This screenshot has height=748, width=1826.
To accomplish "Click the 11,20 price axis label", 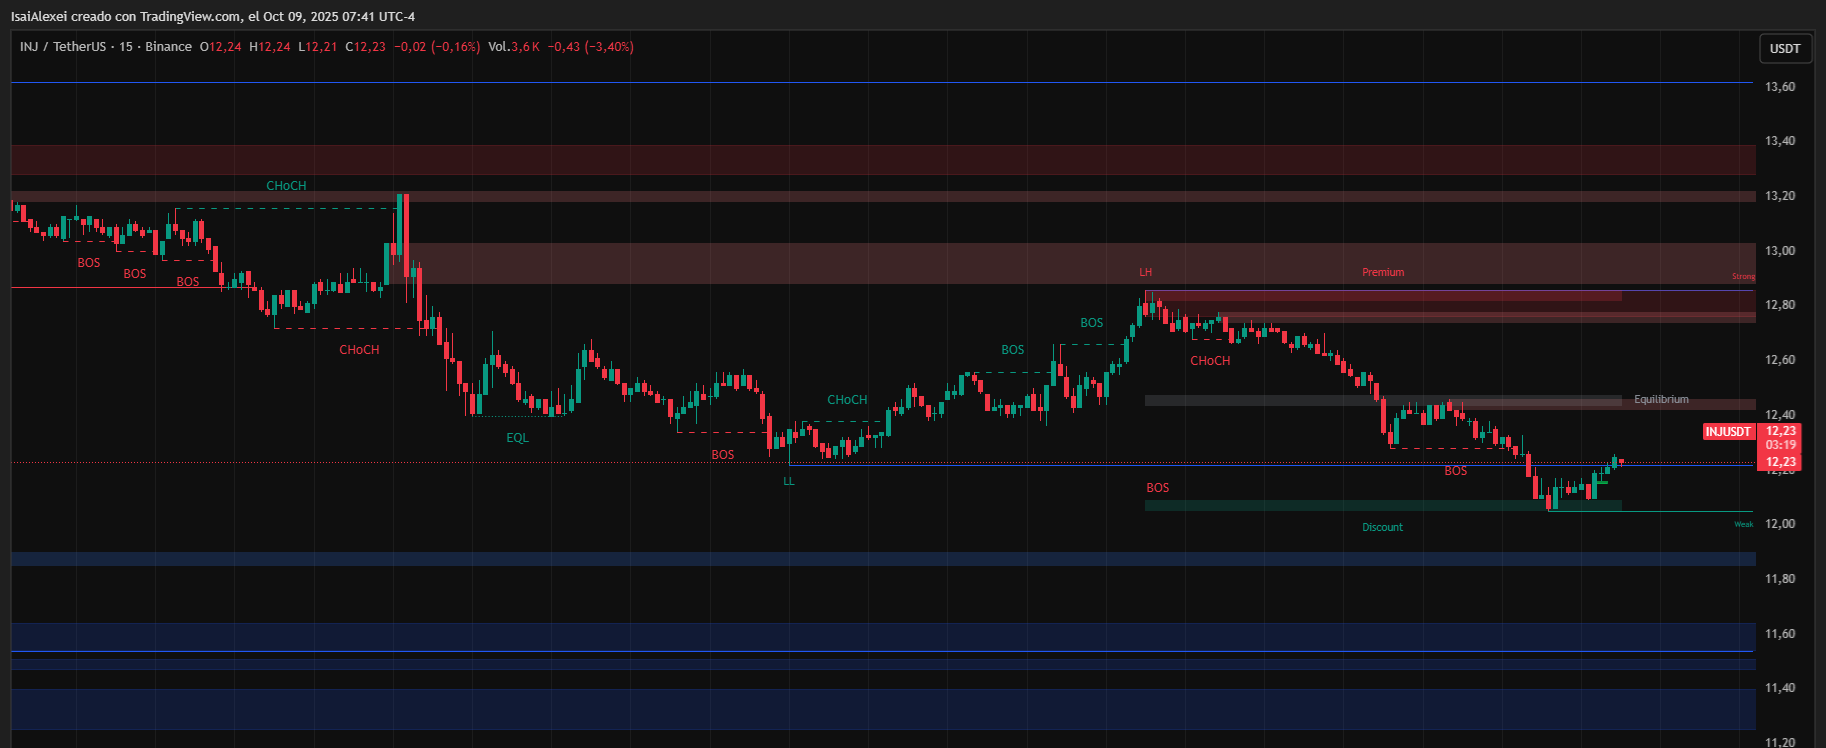I will (1780, 742).
